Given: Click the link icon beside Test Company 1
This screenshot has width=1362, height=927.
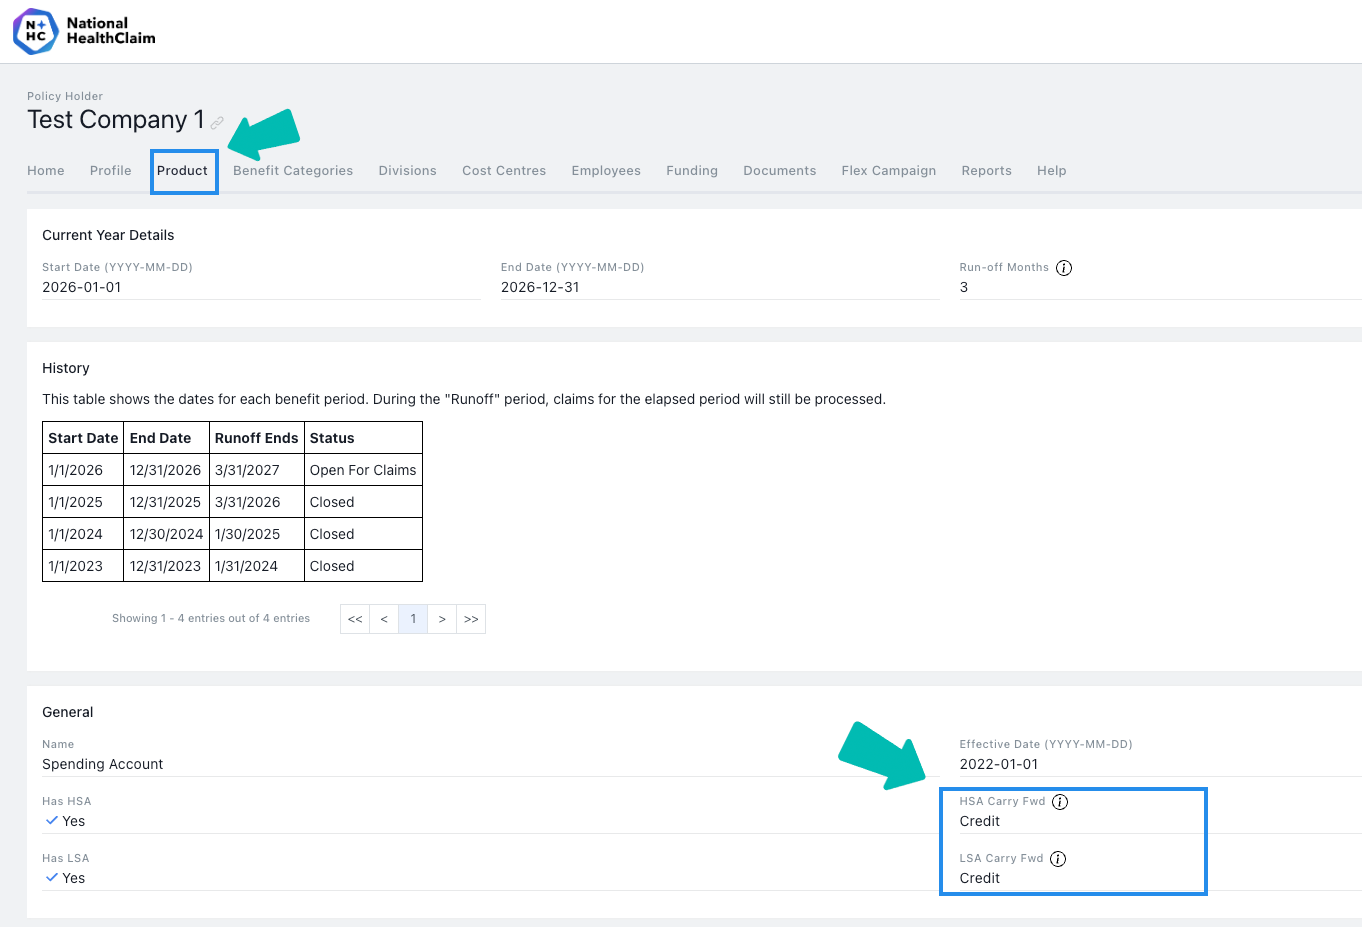Looking at the screenshot, I should click(217, 123).
